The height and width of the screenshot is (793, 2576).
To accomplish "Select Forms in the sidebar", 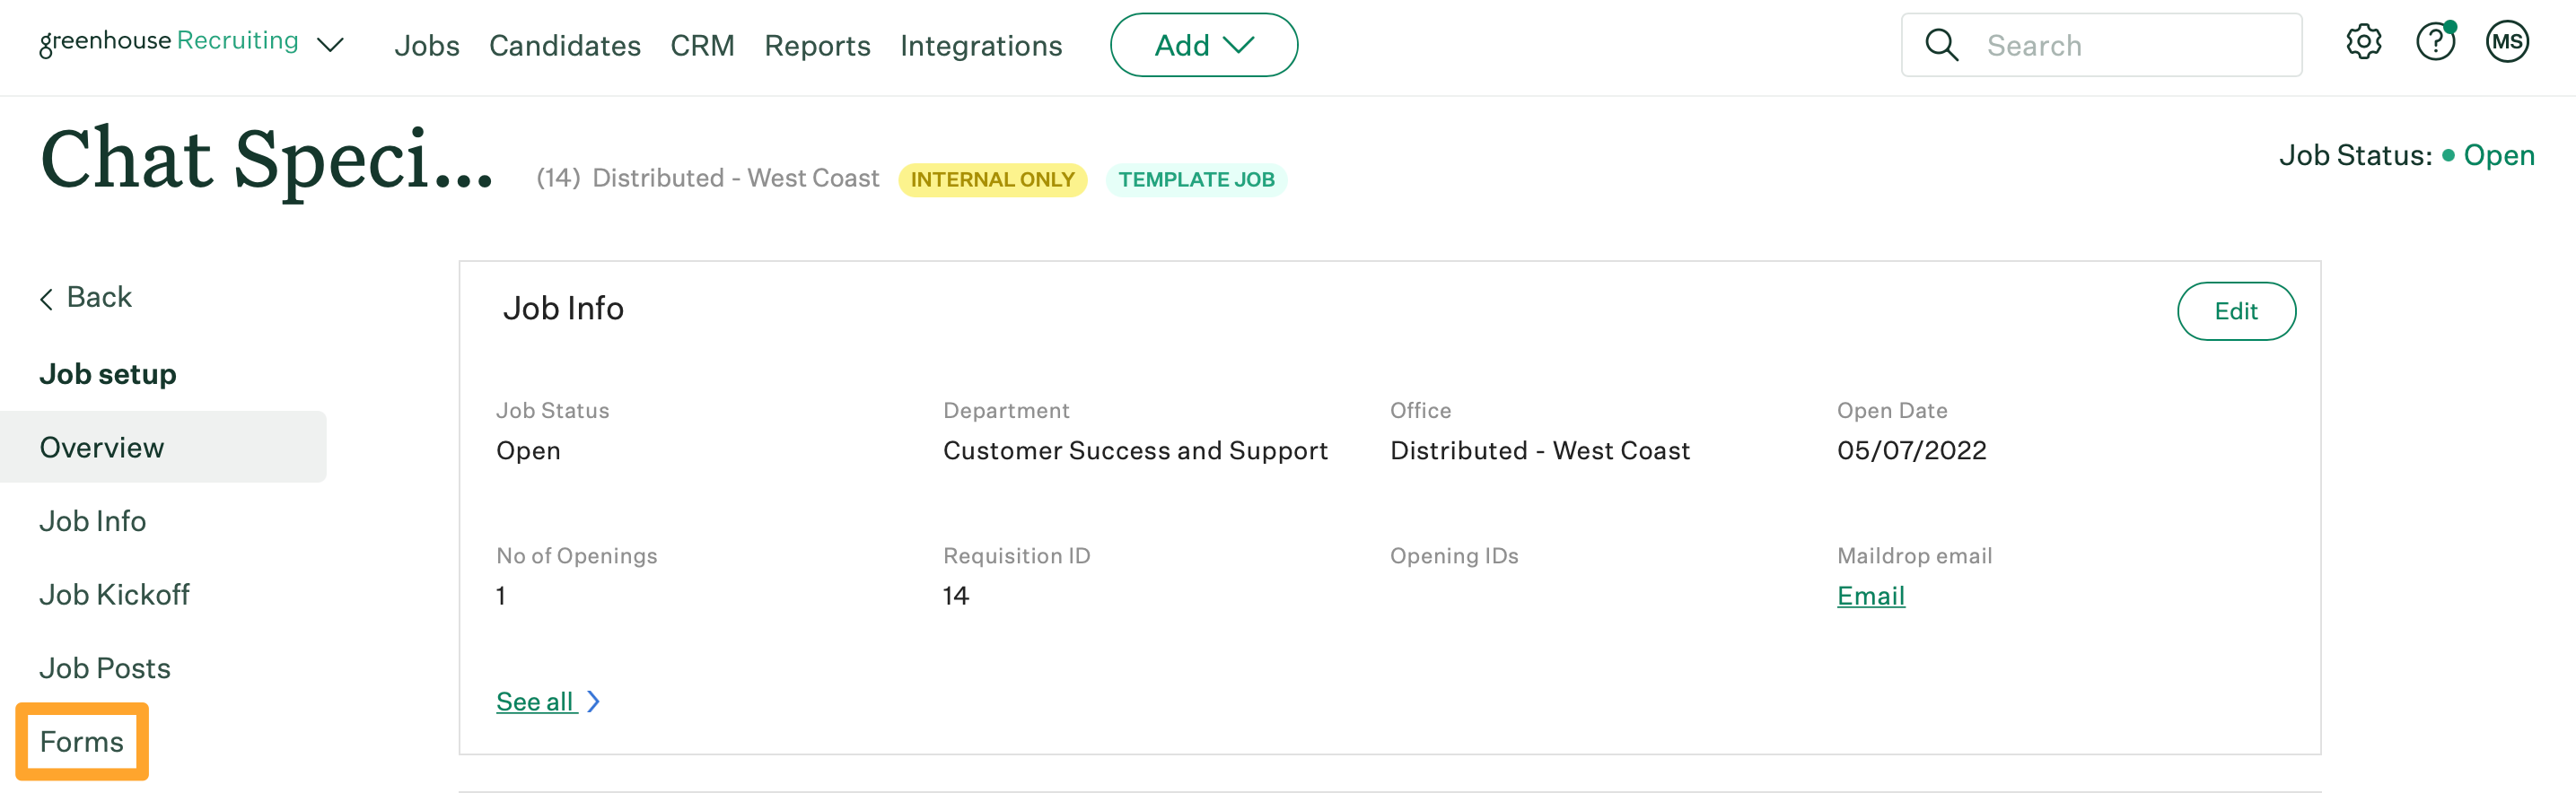I will click(x=82, y=742).
